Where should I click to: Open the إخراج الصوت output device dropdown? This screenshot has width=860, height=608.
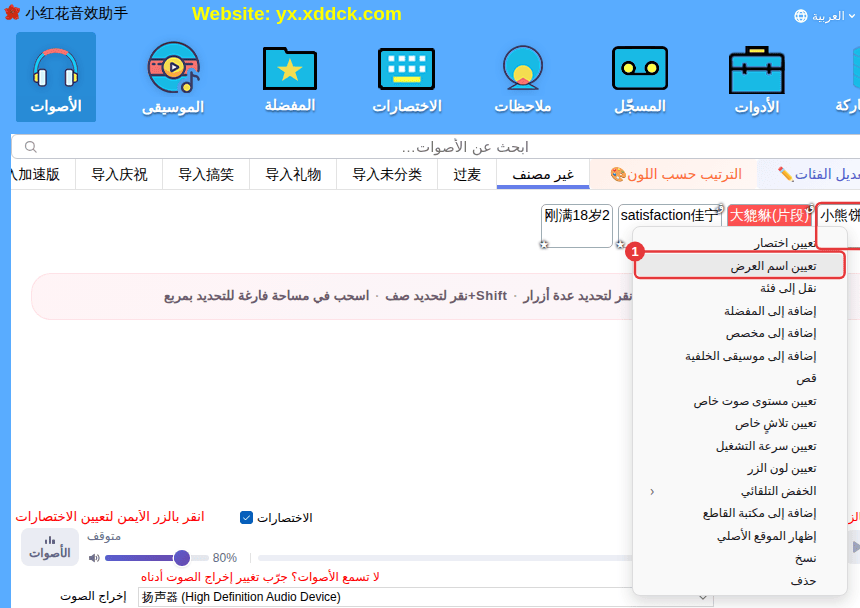click(426, 597)
